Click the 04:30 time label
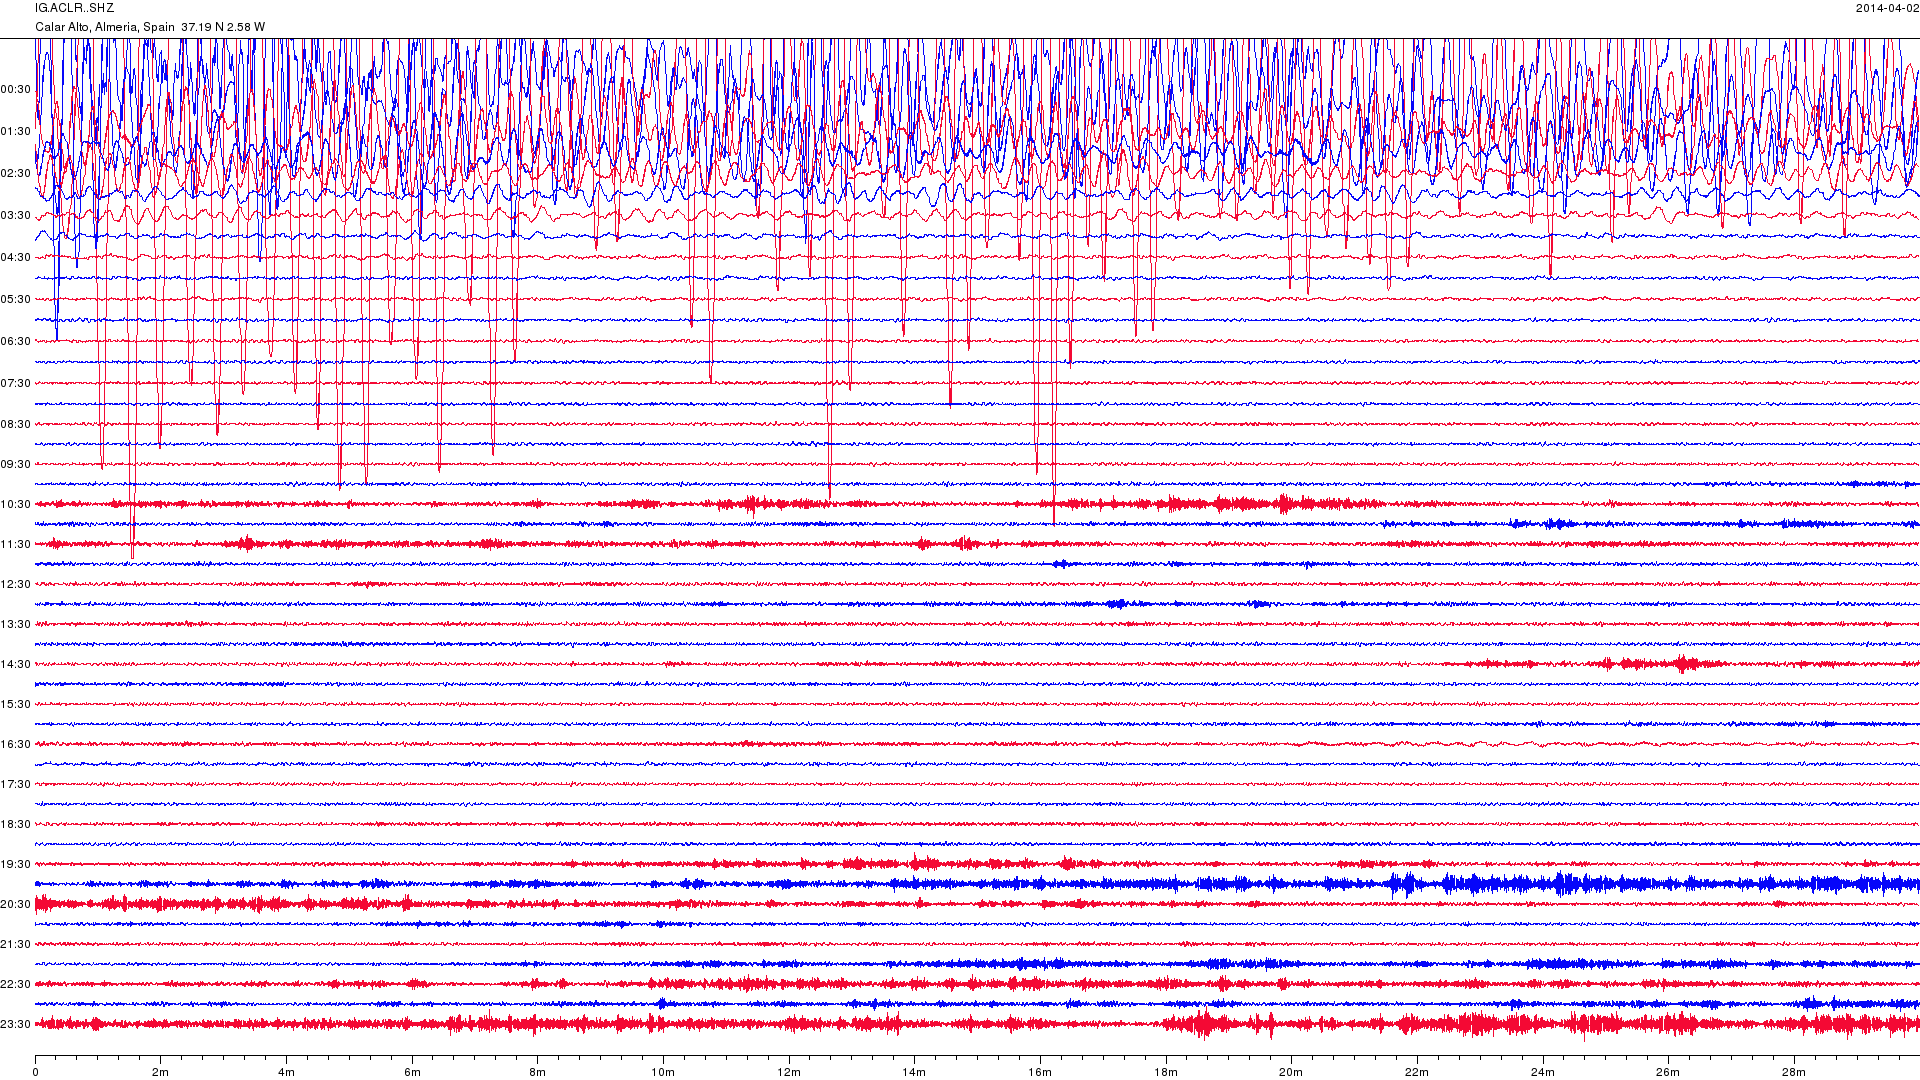Image resolution: width=1920 pixels, height=1080 pixels. (x=16, y=258)
